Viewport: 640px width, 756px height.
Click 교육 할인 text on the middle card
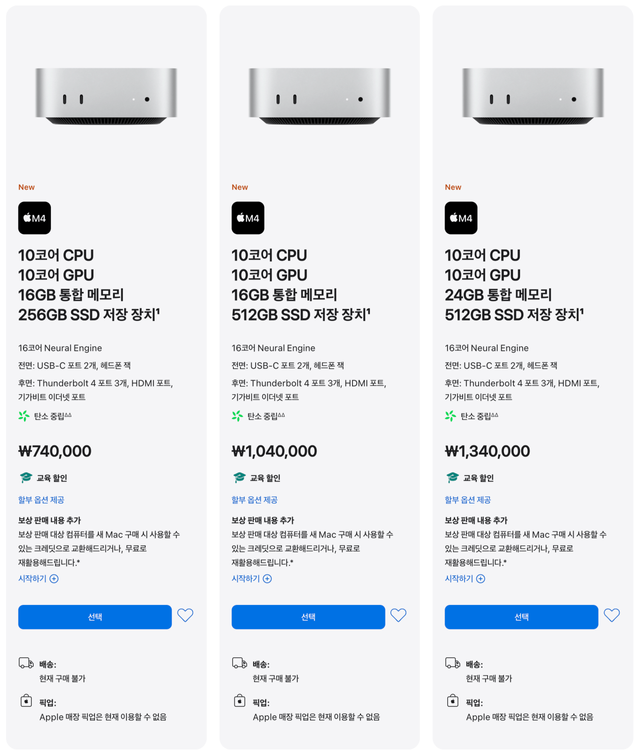(264, 478)
